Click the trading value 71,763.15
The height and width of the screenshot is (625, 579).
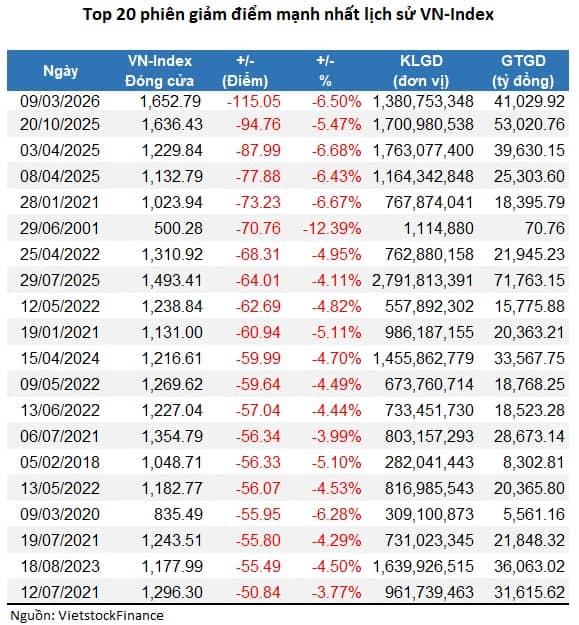529,280
